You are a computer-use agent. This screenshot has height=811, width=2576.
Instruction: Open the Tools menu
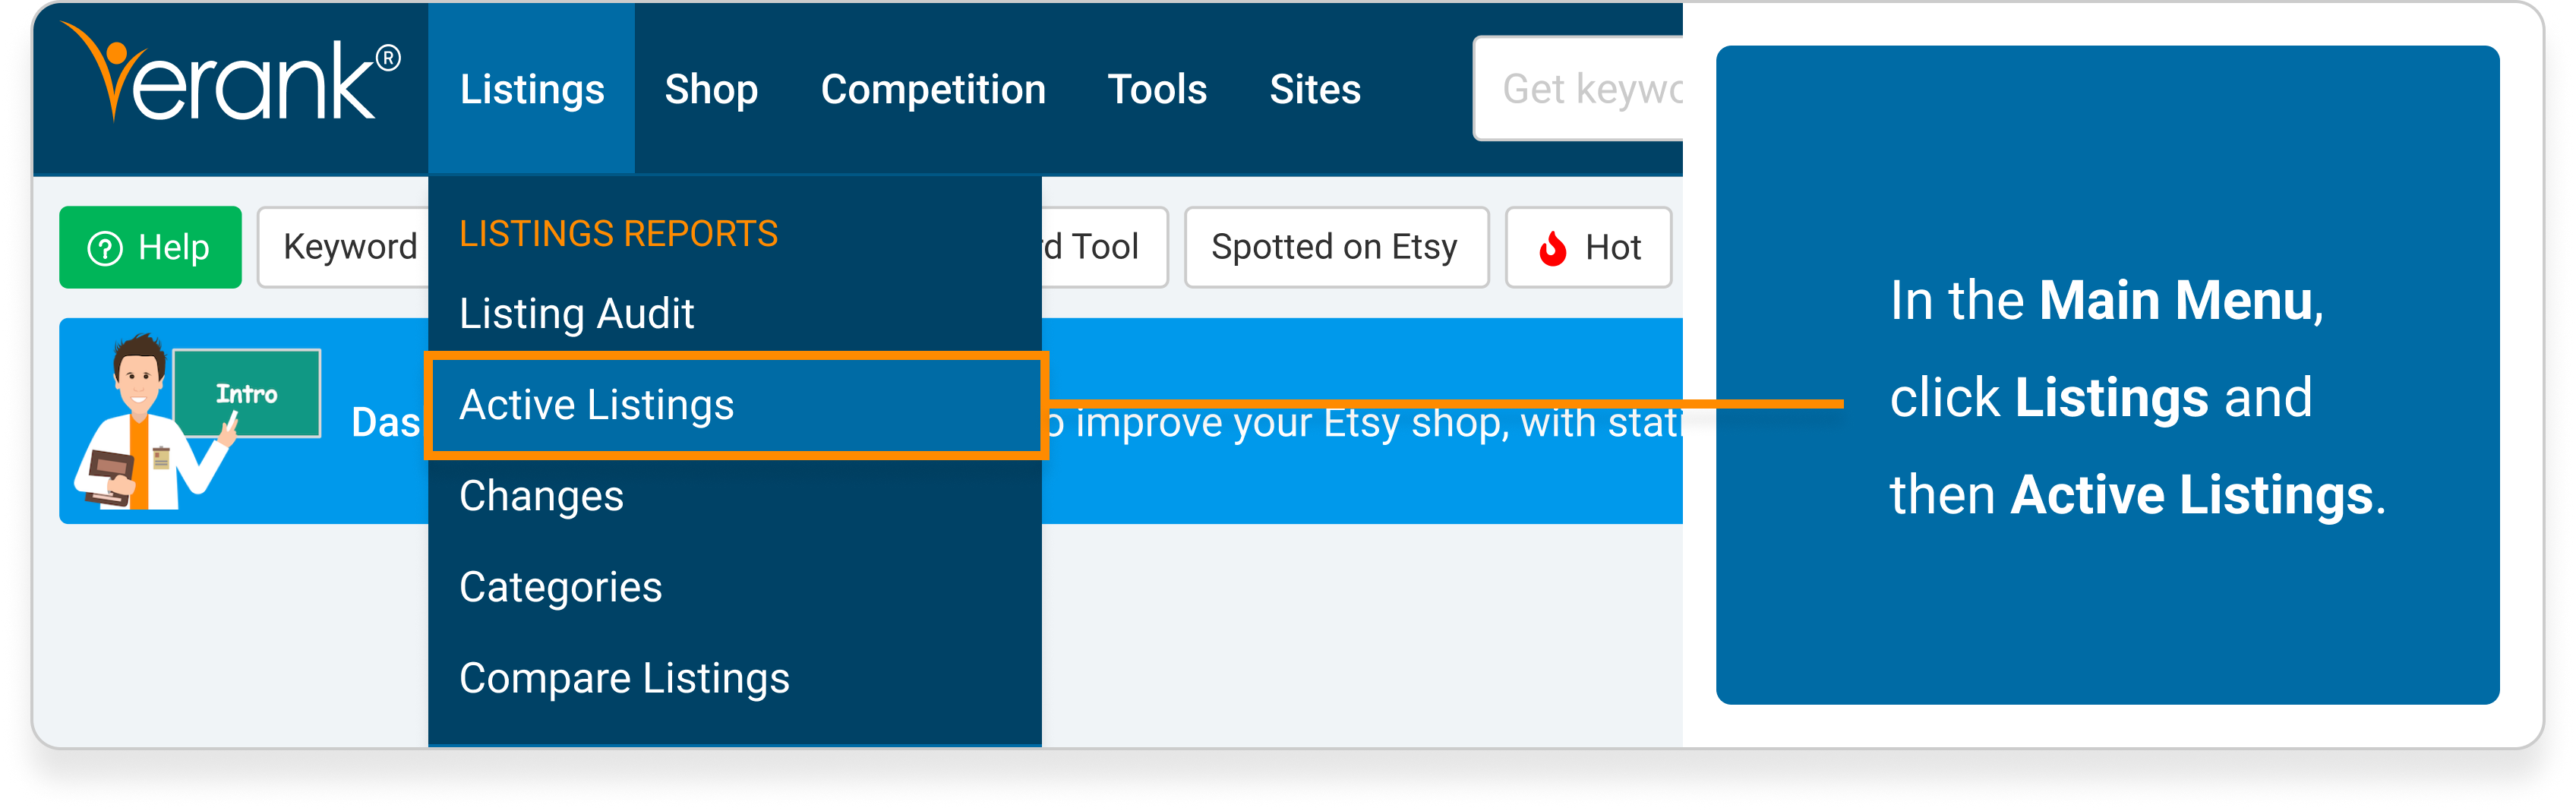coord(1157,89)
